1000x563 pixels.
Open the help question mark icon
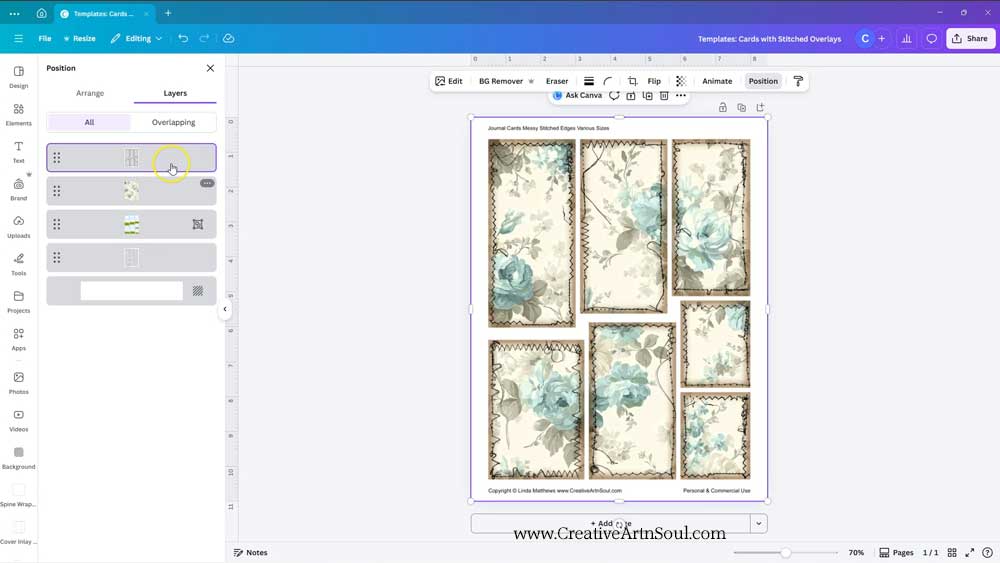987,553
